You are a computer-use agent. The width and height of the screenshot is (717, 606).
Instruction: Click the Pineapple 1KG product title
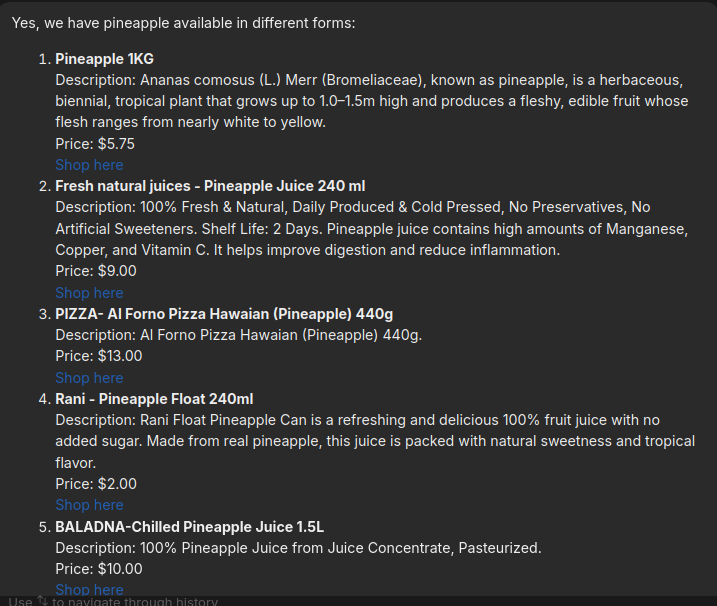coord(104,59)
